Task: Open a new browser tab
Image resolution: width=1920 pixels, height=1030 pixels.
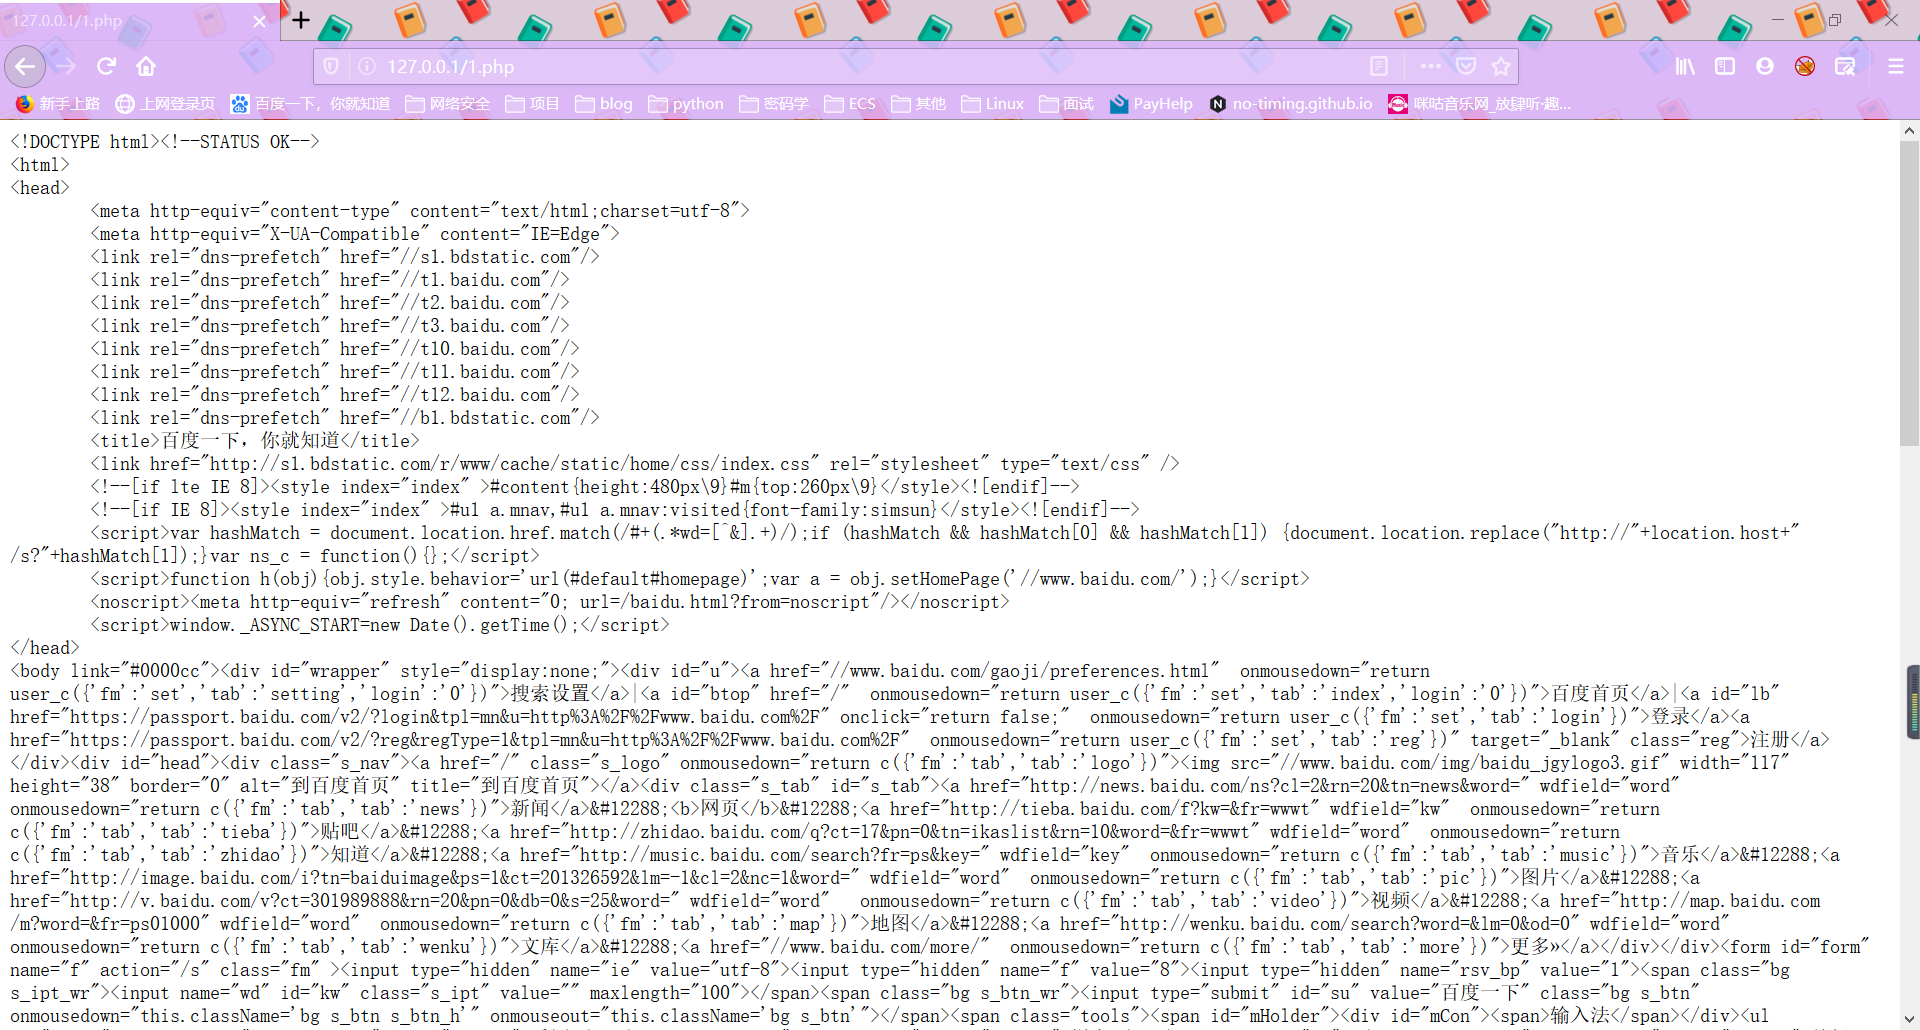Action: point(301,20)
